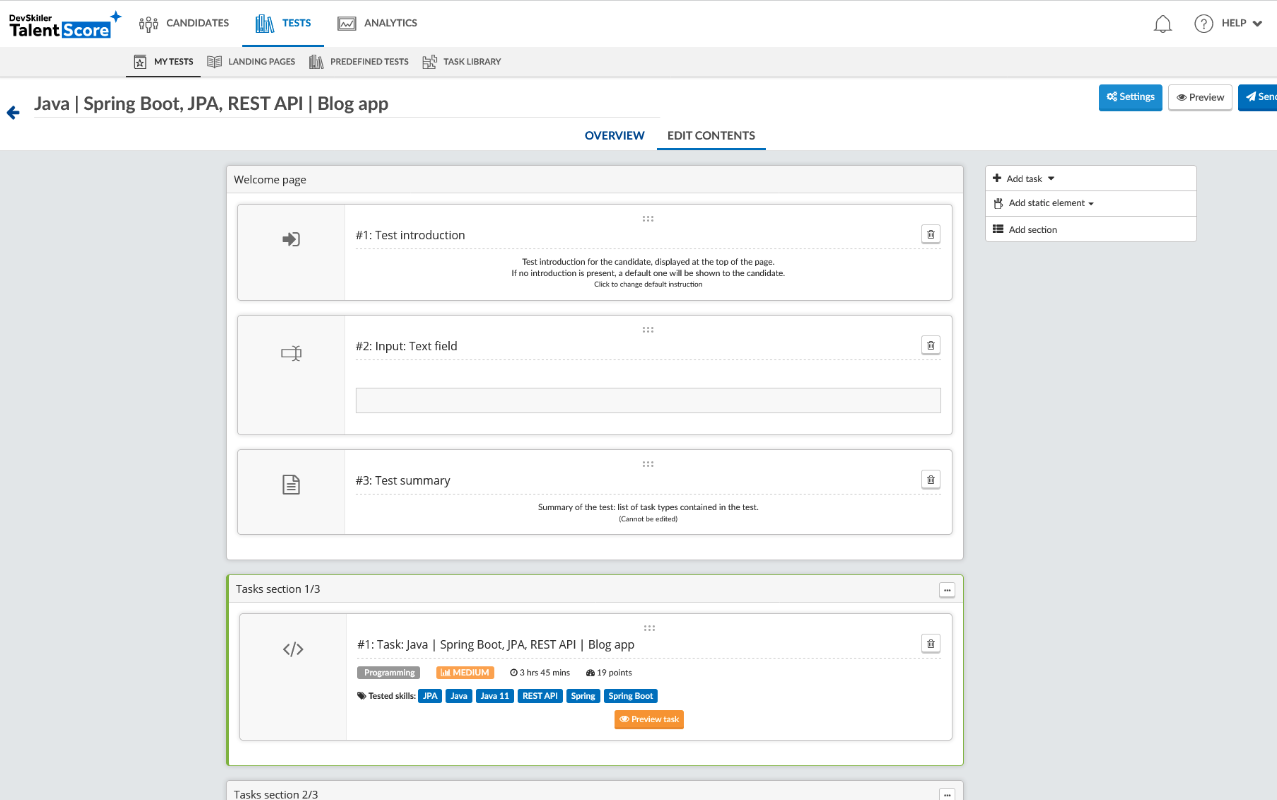This screenshot has height=800, width=1277.
Task: Remove the Input: Text field element with trash icon
Action: (x=930, y=344)
